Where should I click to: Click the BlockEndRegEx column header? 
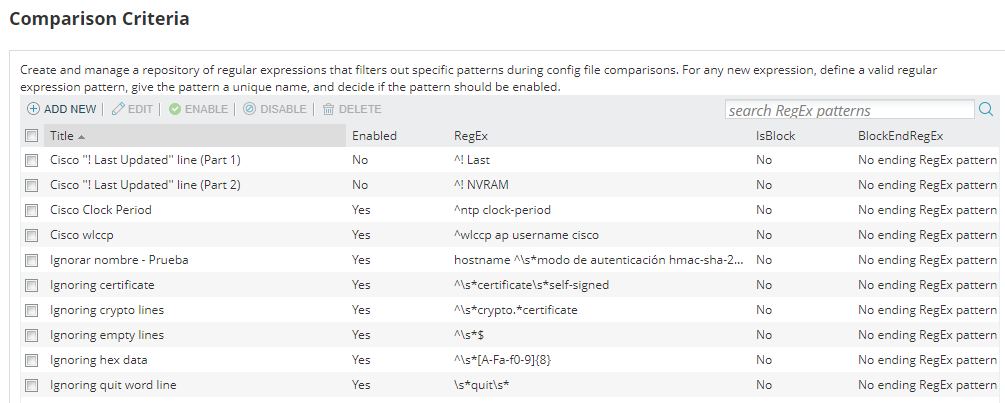click(x=900, y=135)
